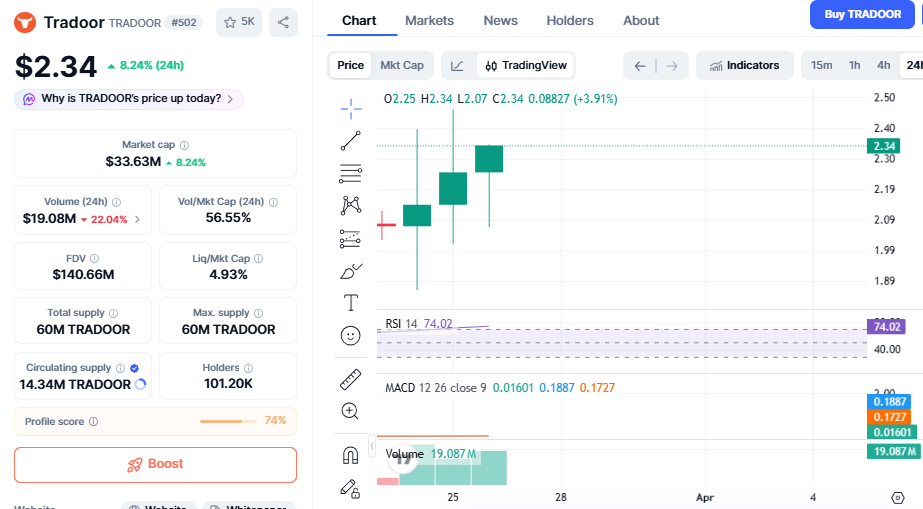Select the Text annotation tool

click(351, 303)
